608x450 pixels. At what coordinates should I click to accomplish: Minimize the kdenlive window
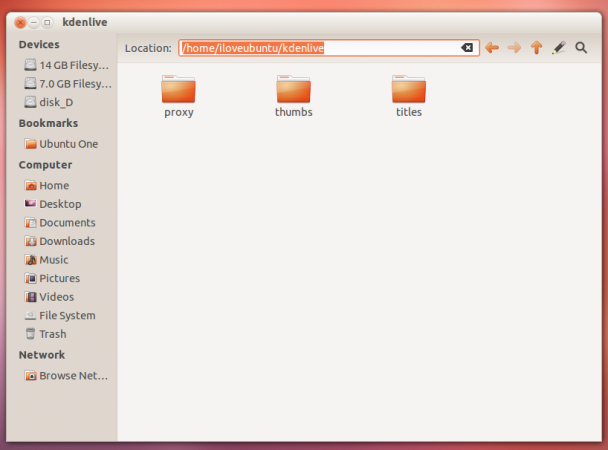point(34,22)
